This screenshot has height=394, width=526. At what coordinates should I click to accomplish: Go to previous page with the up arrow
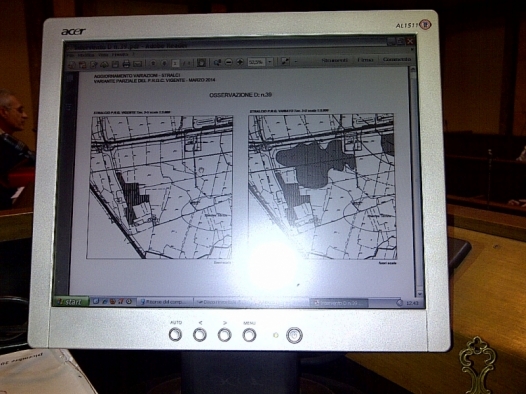(153, 63)
